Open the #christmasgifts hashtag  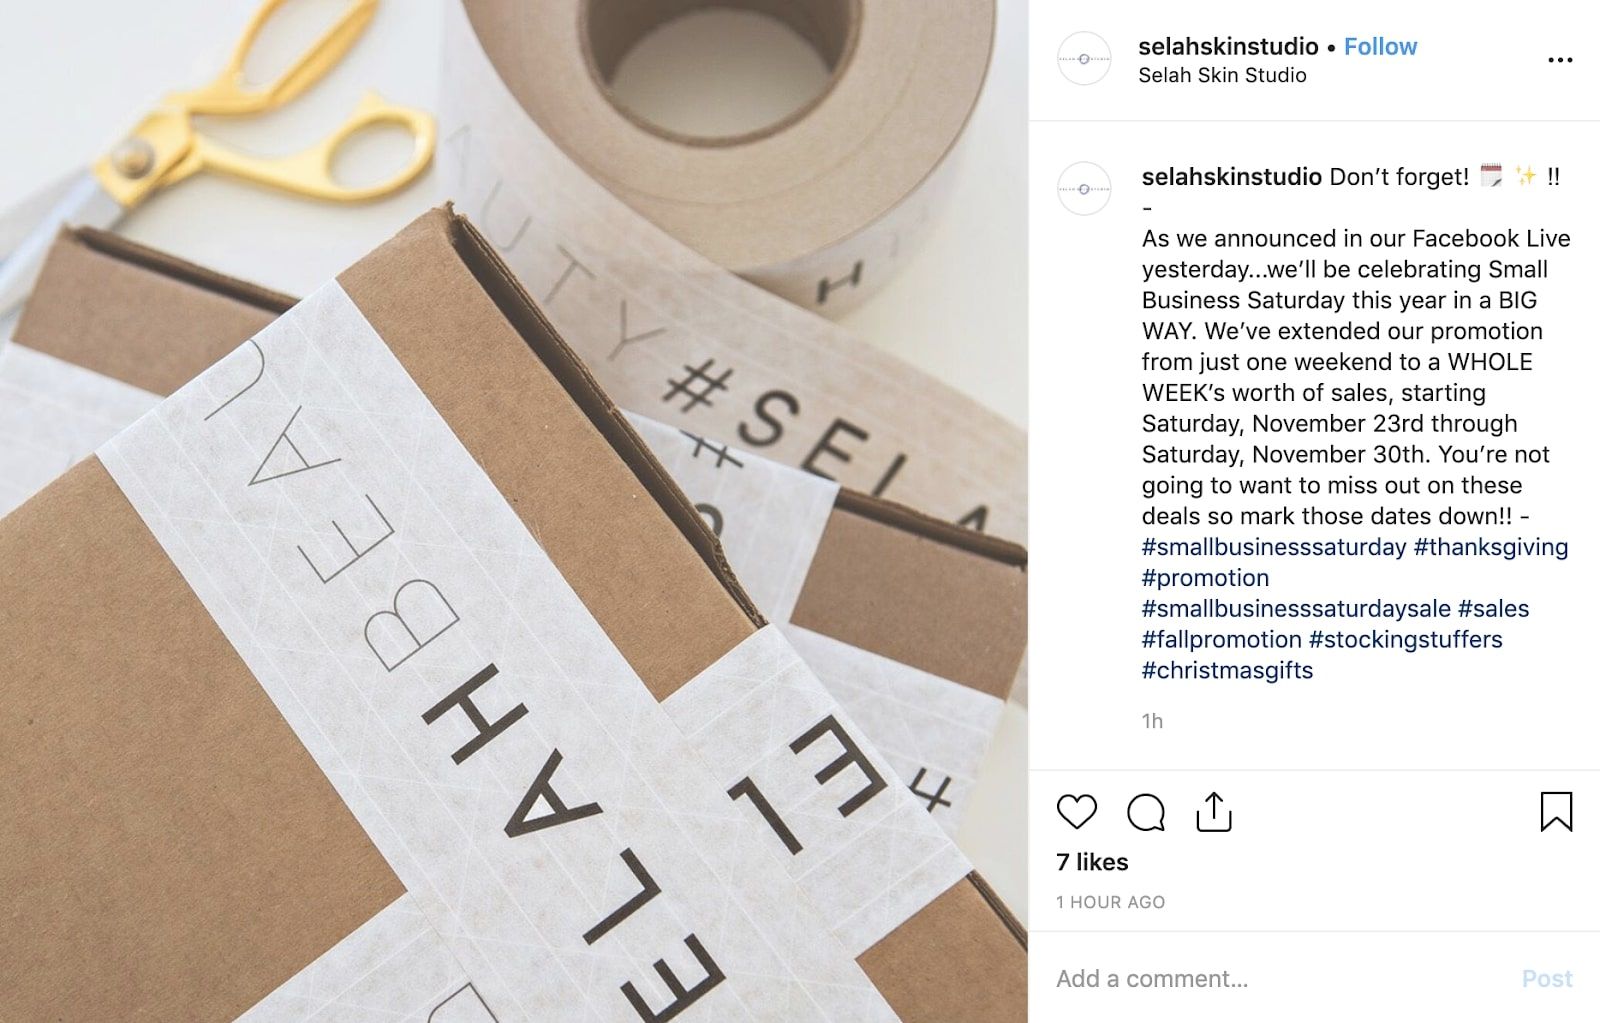[1227, 671]
